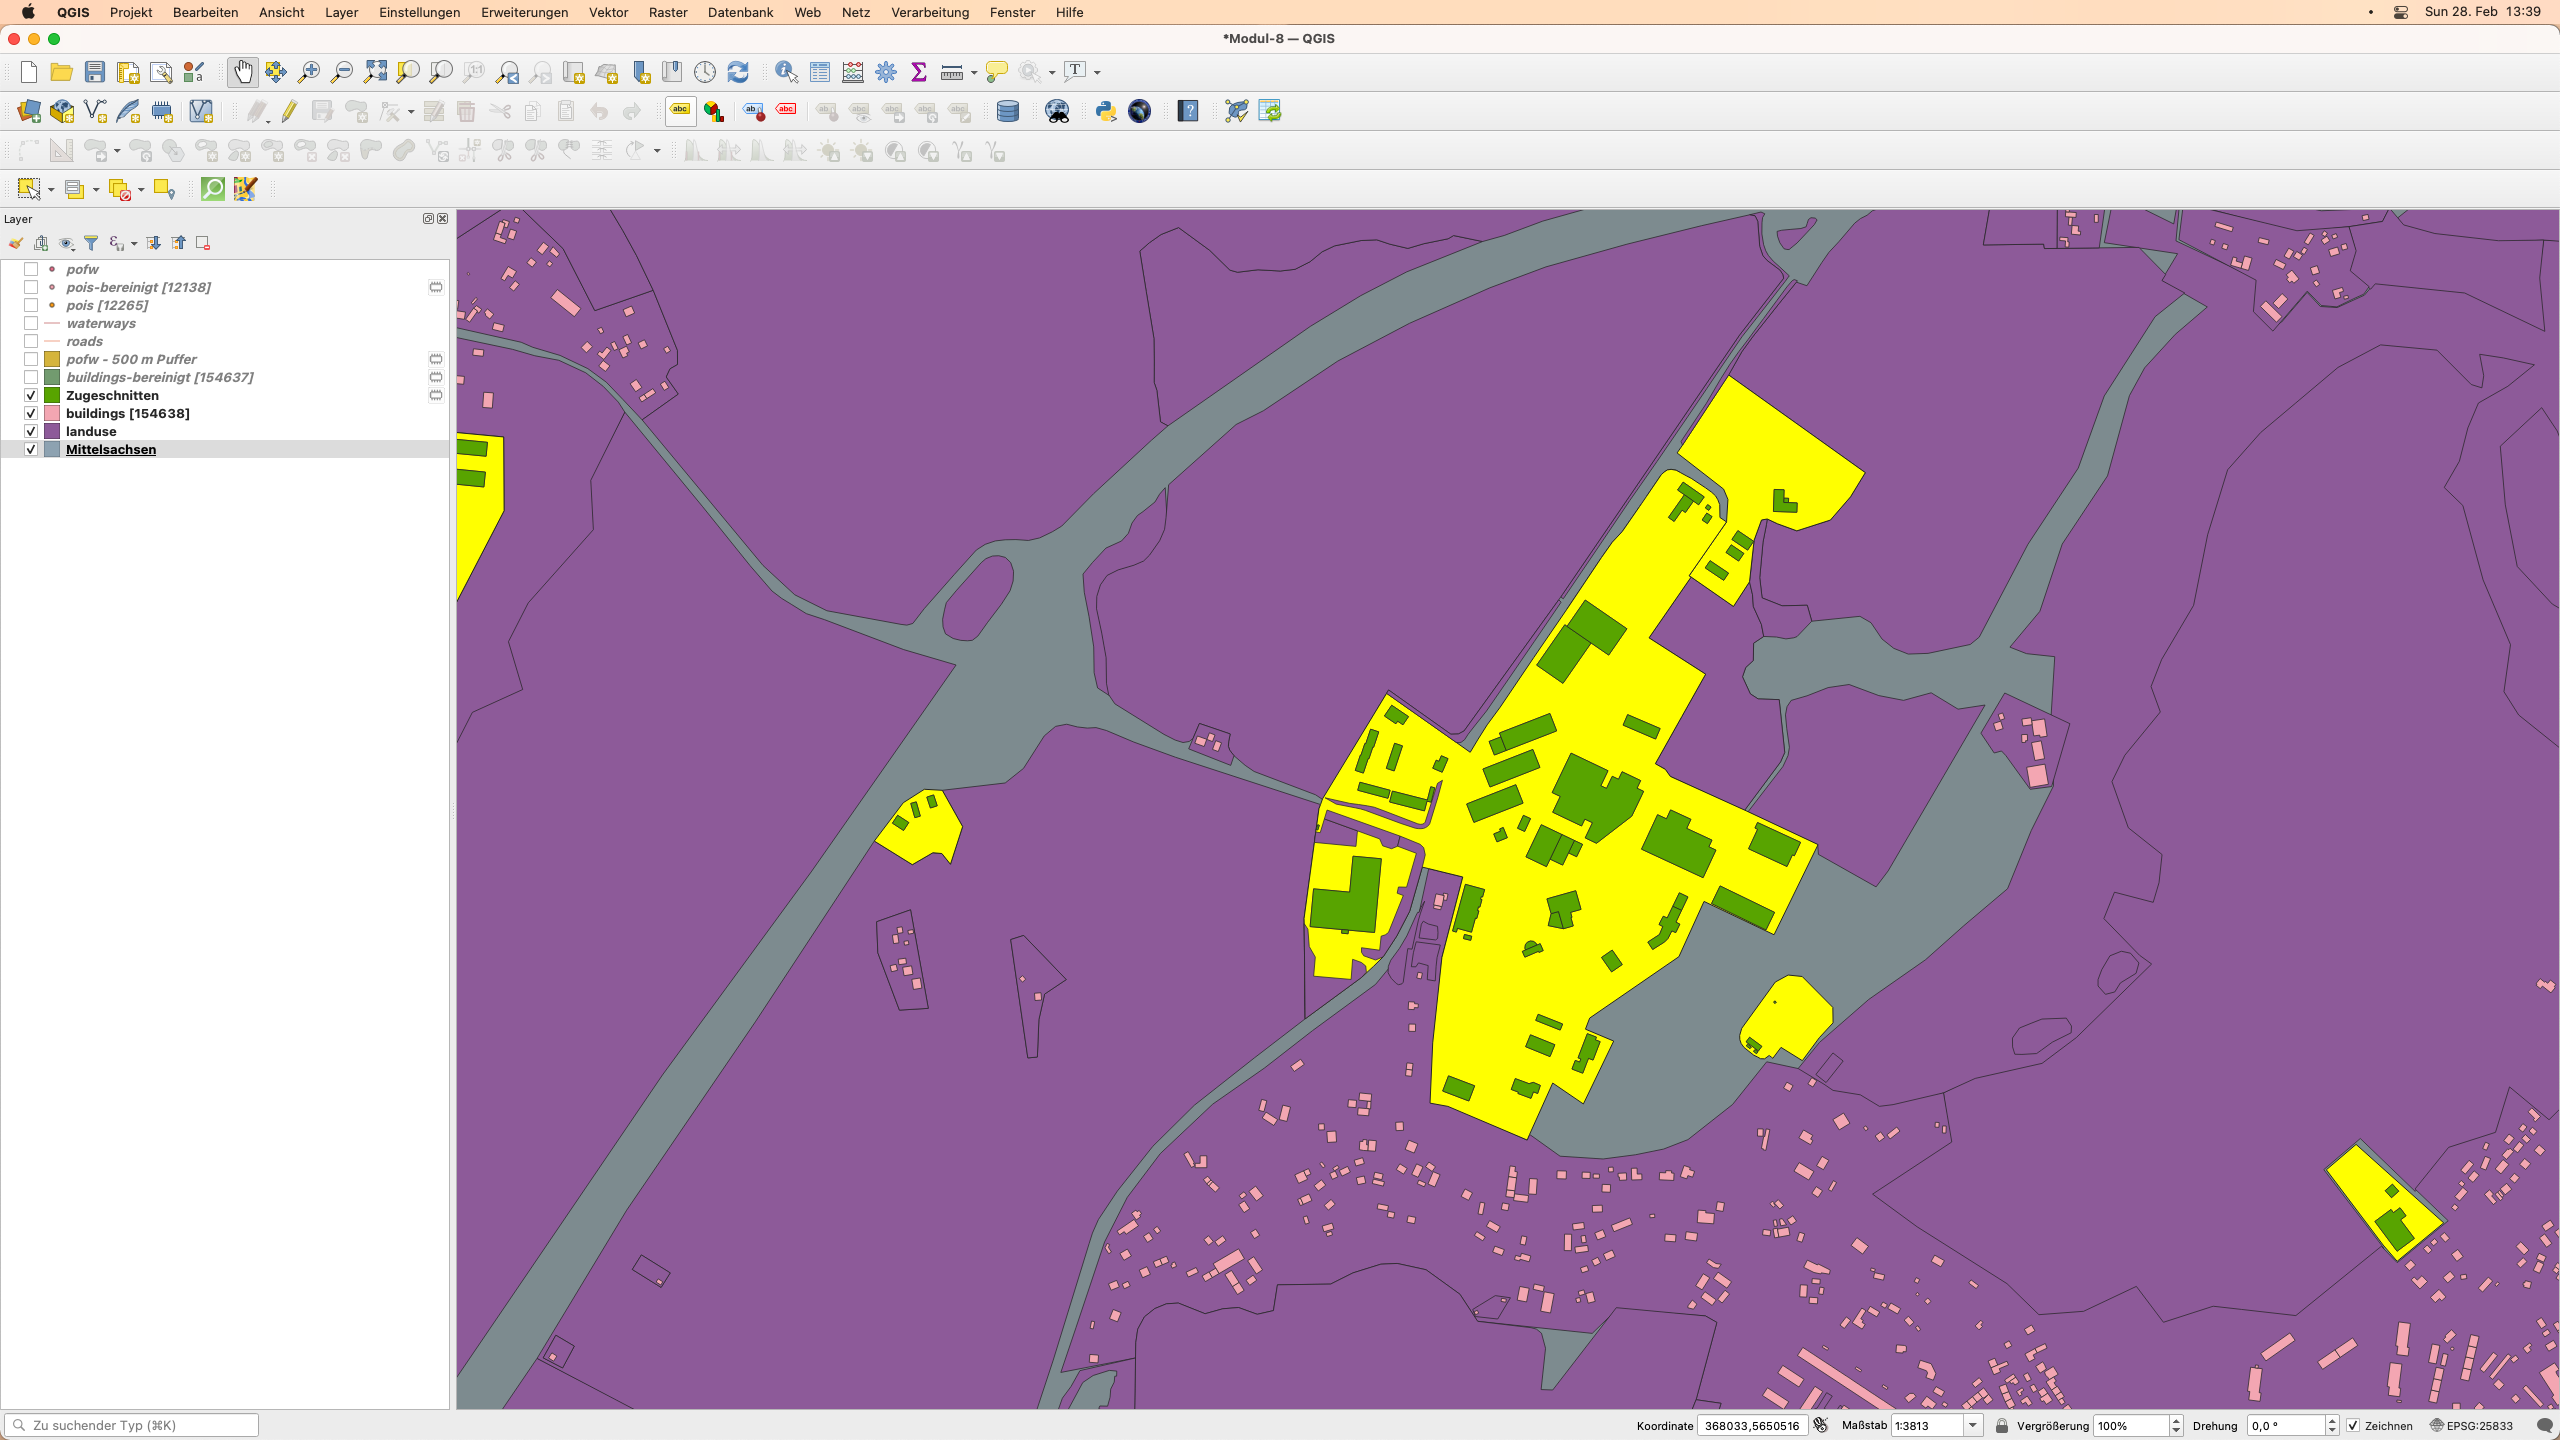
Task: Open the Erweiterungen menu
Action: (x=524, y=12)
